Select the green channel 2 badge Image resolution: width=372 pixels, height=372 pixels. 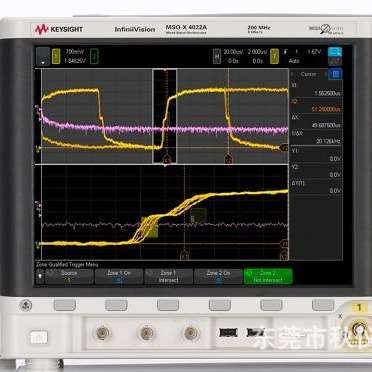(94, 56)
